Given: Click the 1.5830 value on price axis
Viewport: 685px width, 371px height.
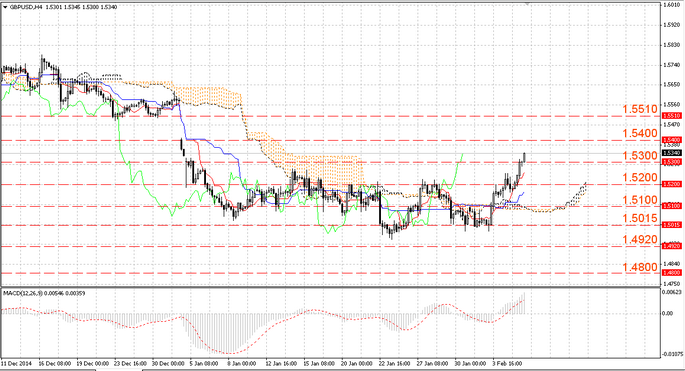Looking at the screenshot, I should pyautogui.click(x=671, y=45).
